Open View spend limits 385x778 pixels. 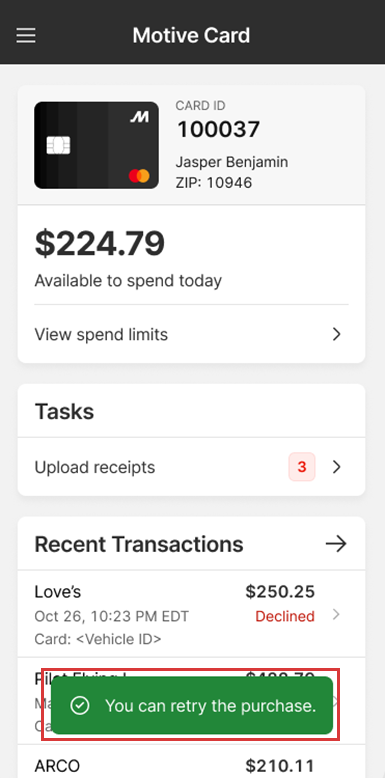tap(192, 334)
